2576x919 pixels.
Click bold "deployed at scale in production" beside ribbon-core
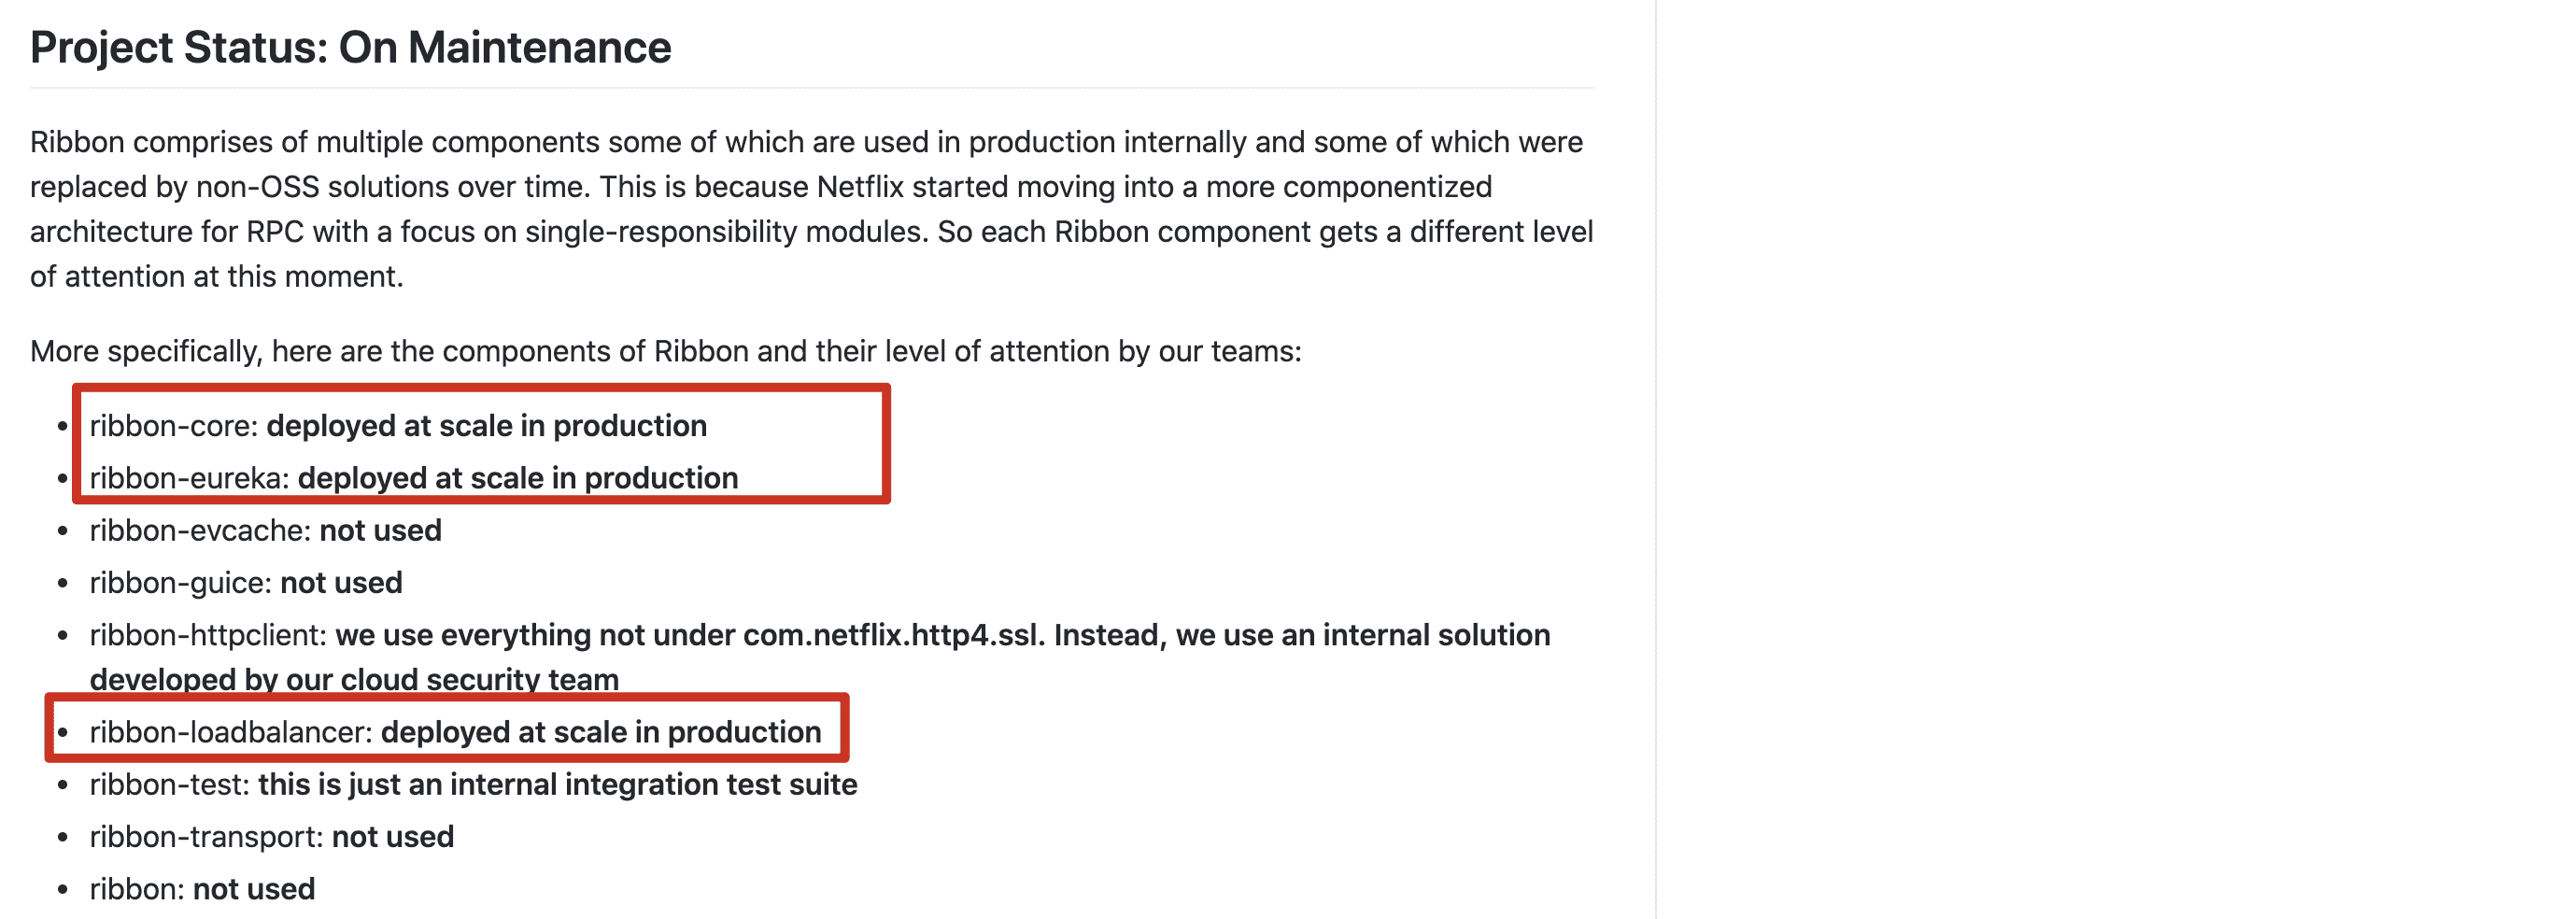point(486,427)
